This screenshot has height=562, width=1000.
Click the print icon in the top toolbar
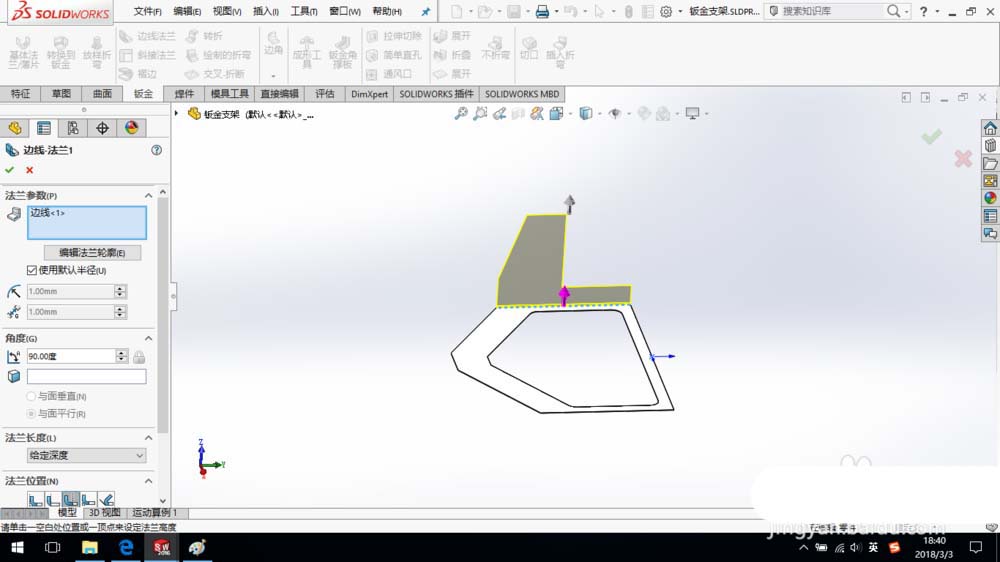pyautogui.click(x=542, y=11)
